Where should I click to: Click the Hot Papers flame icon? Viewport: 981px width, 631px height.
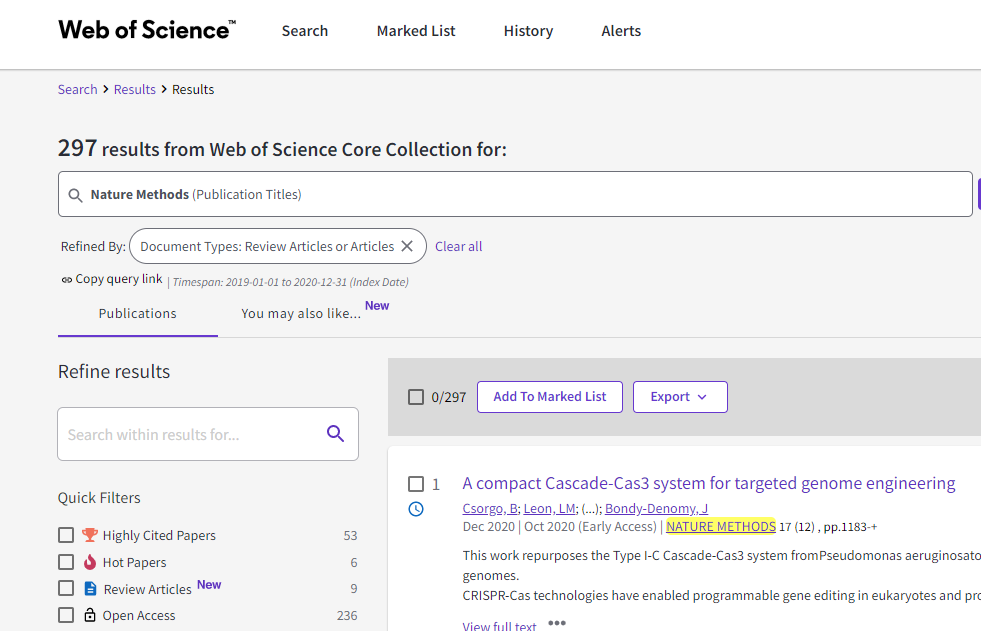pyautogui.click(x=90, y=562)
